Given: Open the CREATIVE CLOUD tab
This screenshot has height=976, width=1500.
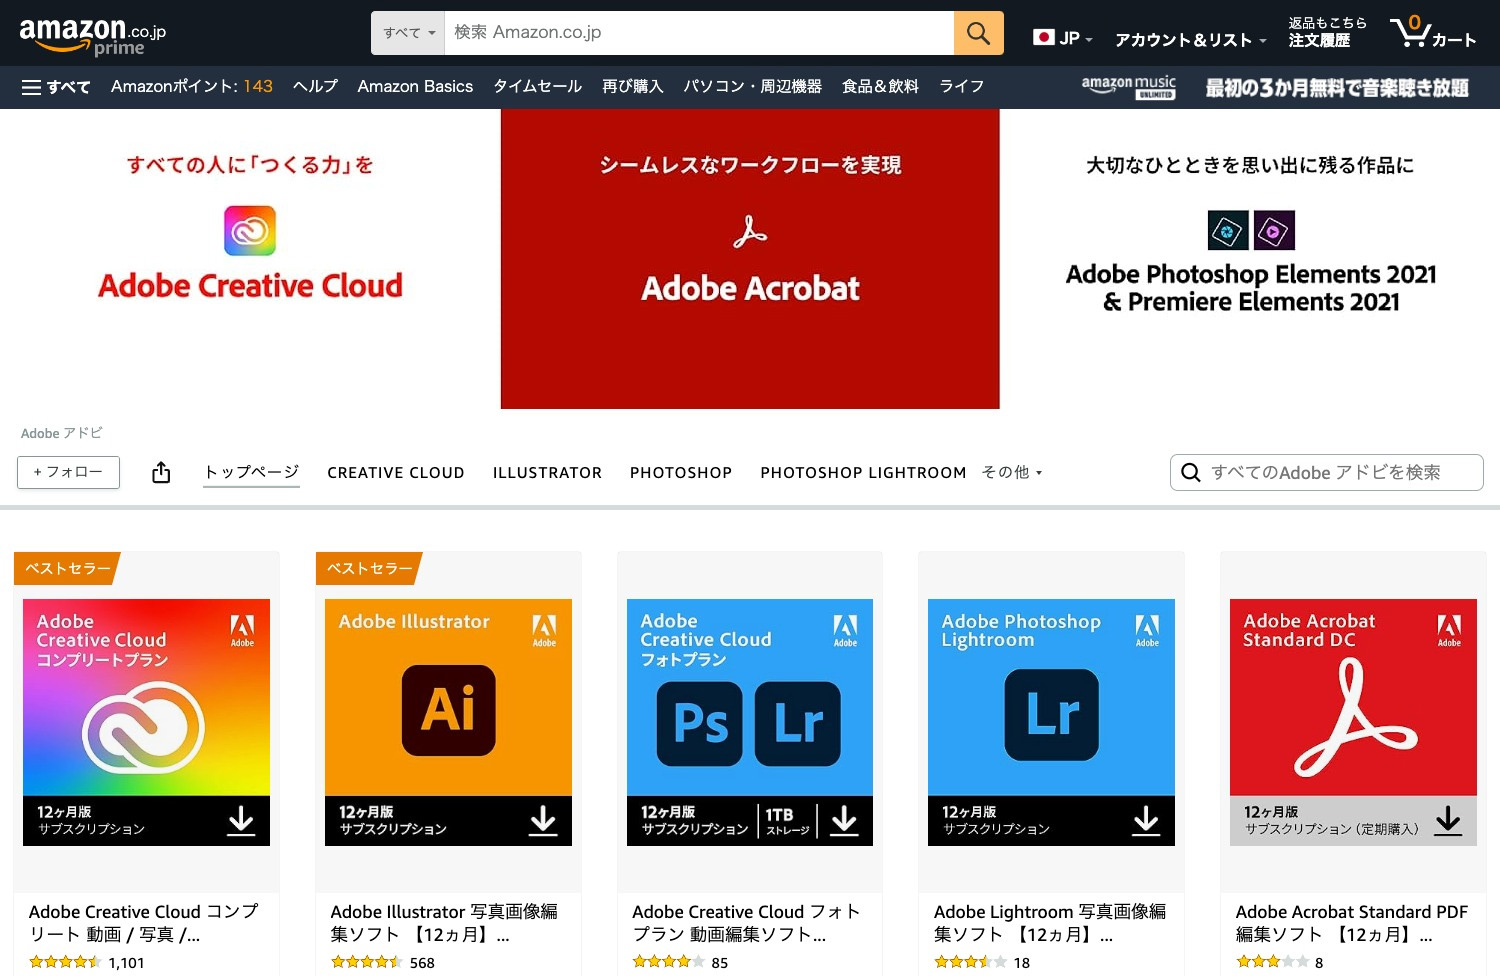Looking at the screenshot, I should (x=396, y=472).
